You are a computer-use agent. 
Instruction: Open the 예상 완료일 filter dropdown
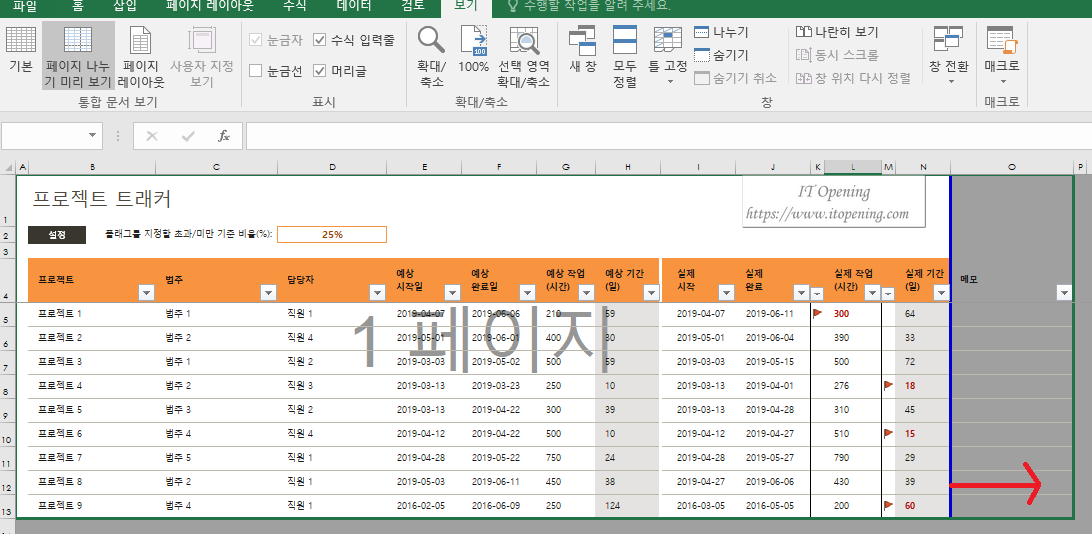[528, 293]
